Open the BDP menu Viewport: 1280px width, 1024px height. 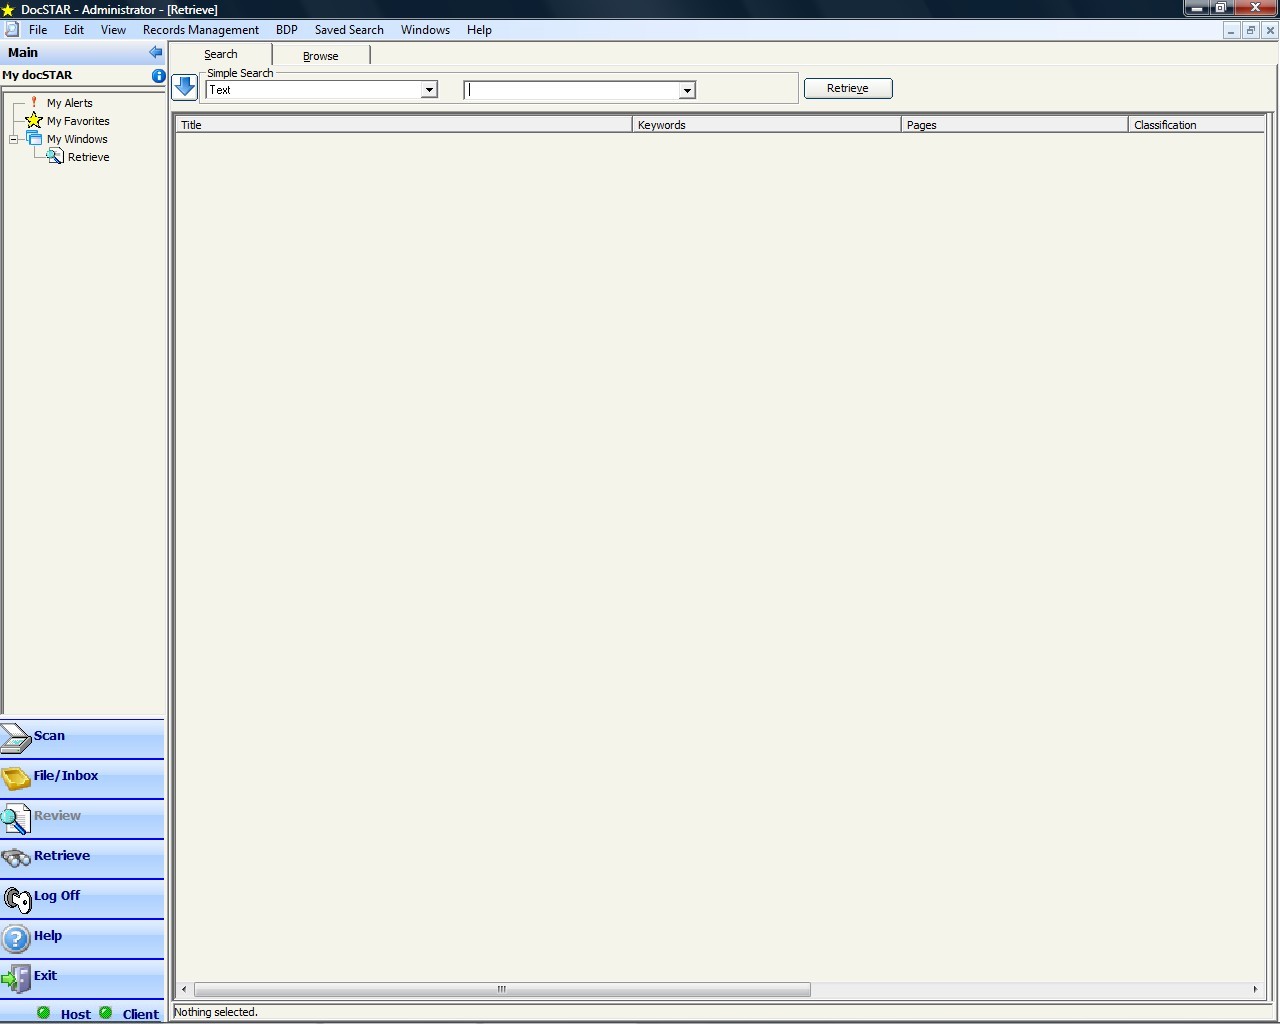point(287,30)
